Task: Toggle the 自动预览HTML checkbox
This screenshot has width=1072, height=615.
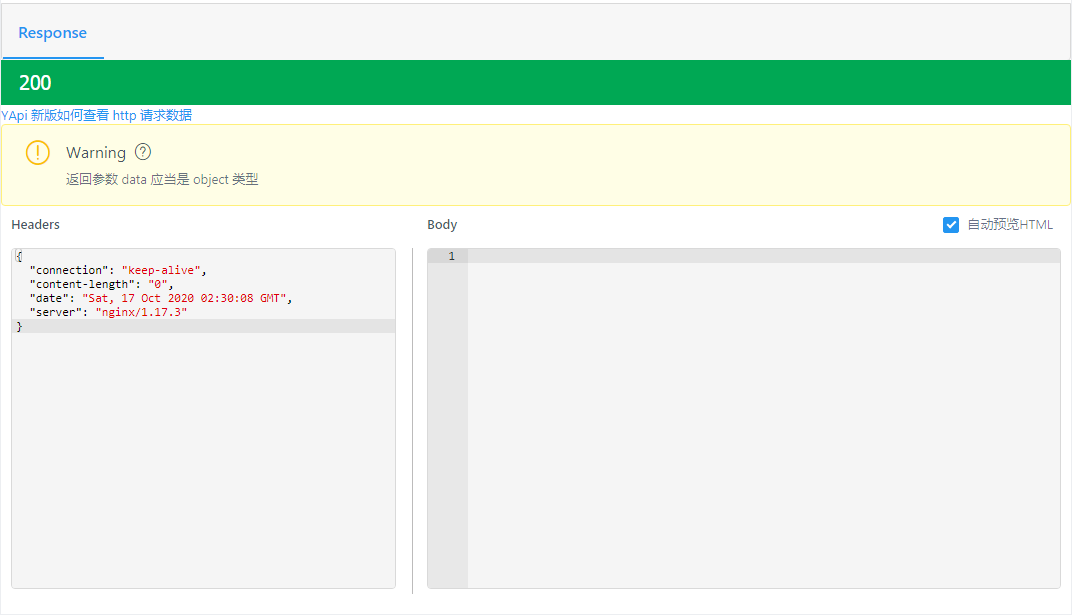Action: (x=950, y=225)
